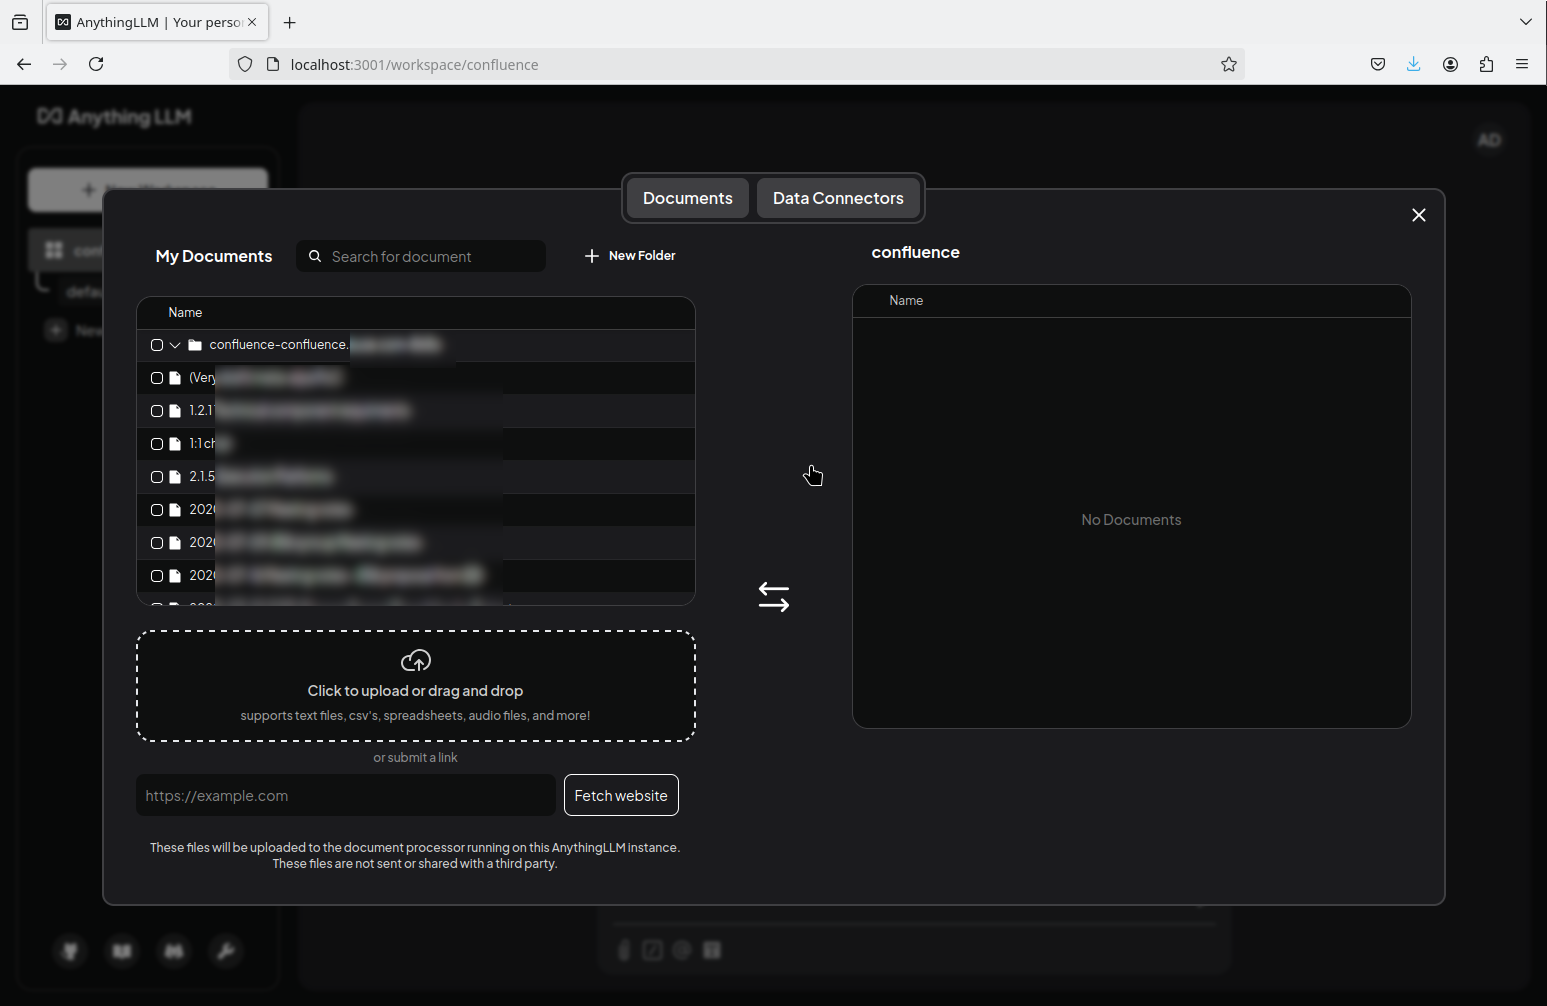Click the Fetch website button

[621, 796]
